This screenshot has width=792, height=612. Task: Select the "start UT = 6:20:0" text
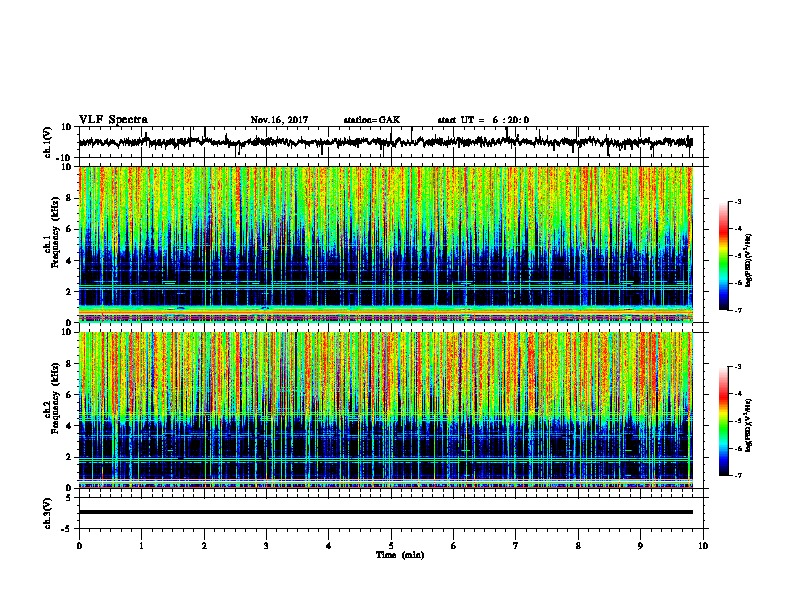pyautogui.click(x=483, y=120)
